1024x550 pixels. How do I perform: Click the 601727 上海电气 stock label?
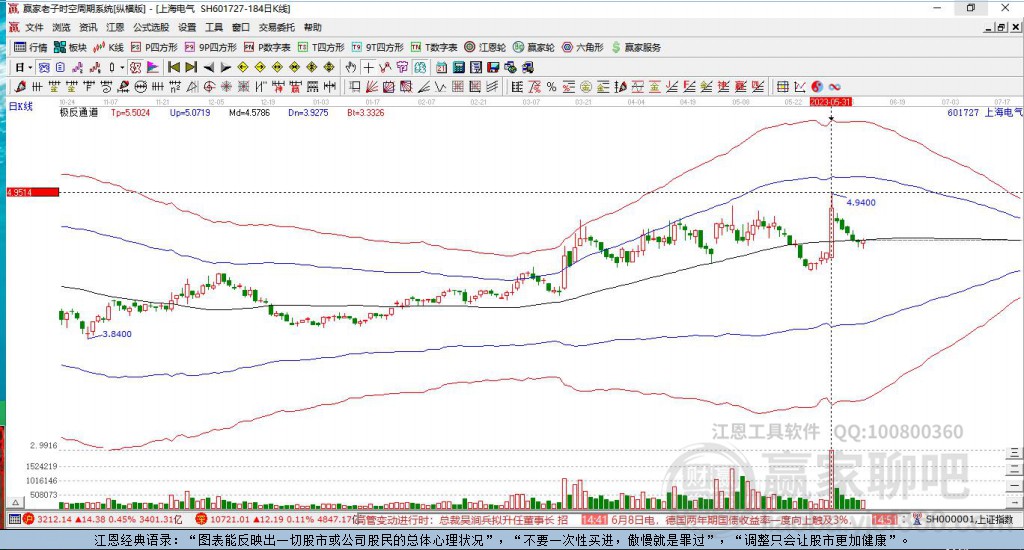click(985, 112)
